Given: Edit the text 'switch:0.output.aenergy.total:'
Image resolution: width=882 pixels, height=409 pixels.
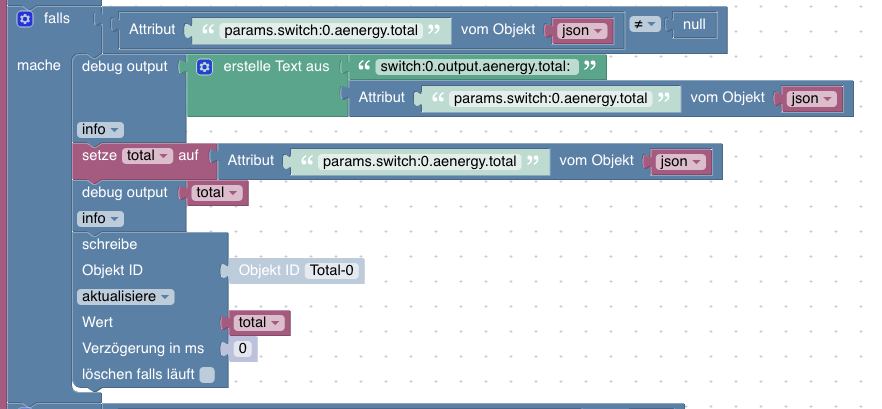Looking at the screenshot, I should click(x=477, y=67).
